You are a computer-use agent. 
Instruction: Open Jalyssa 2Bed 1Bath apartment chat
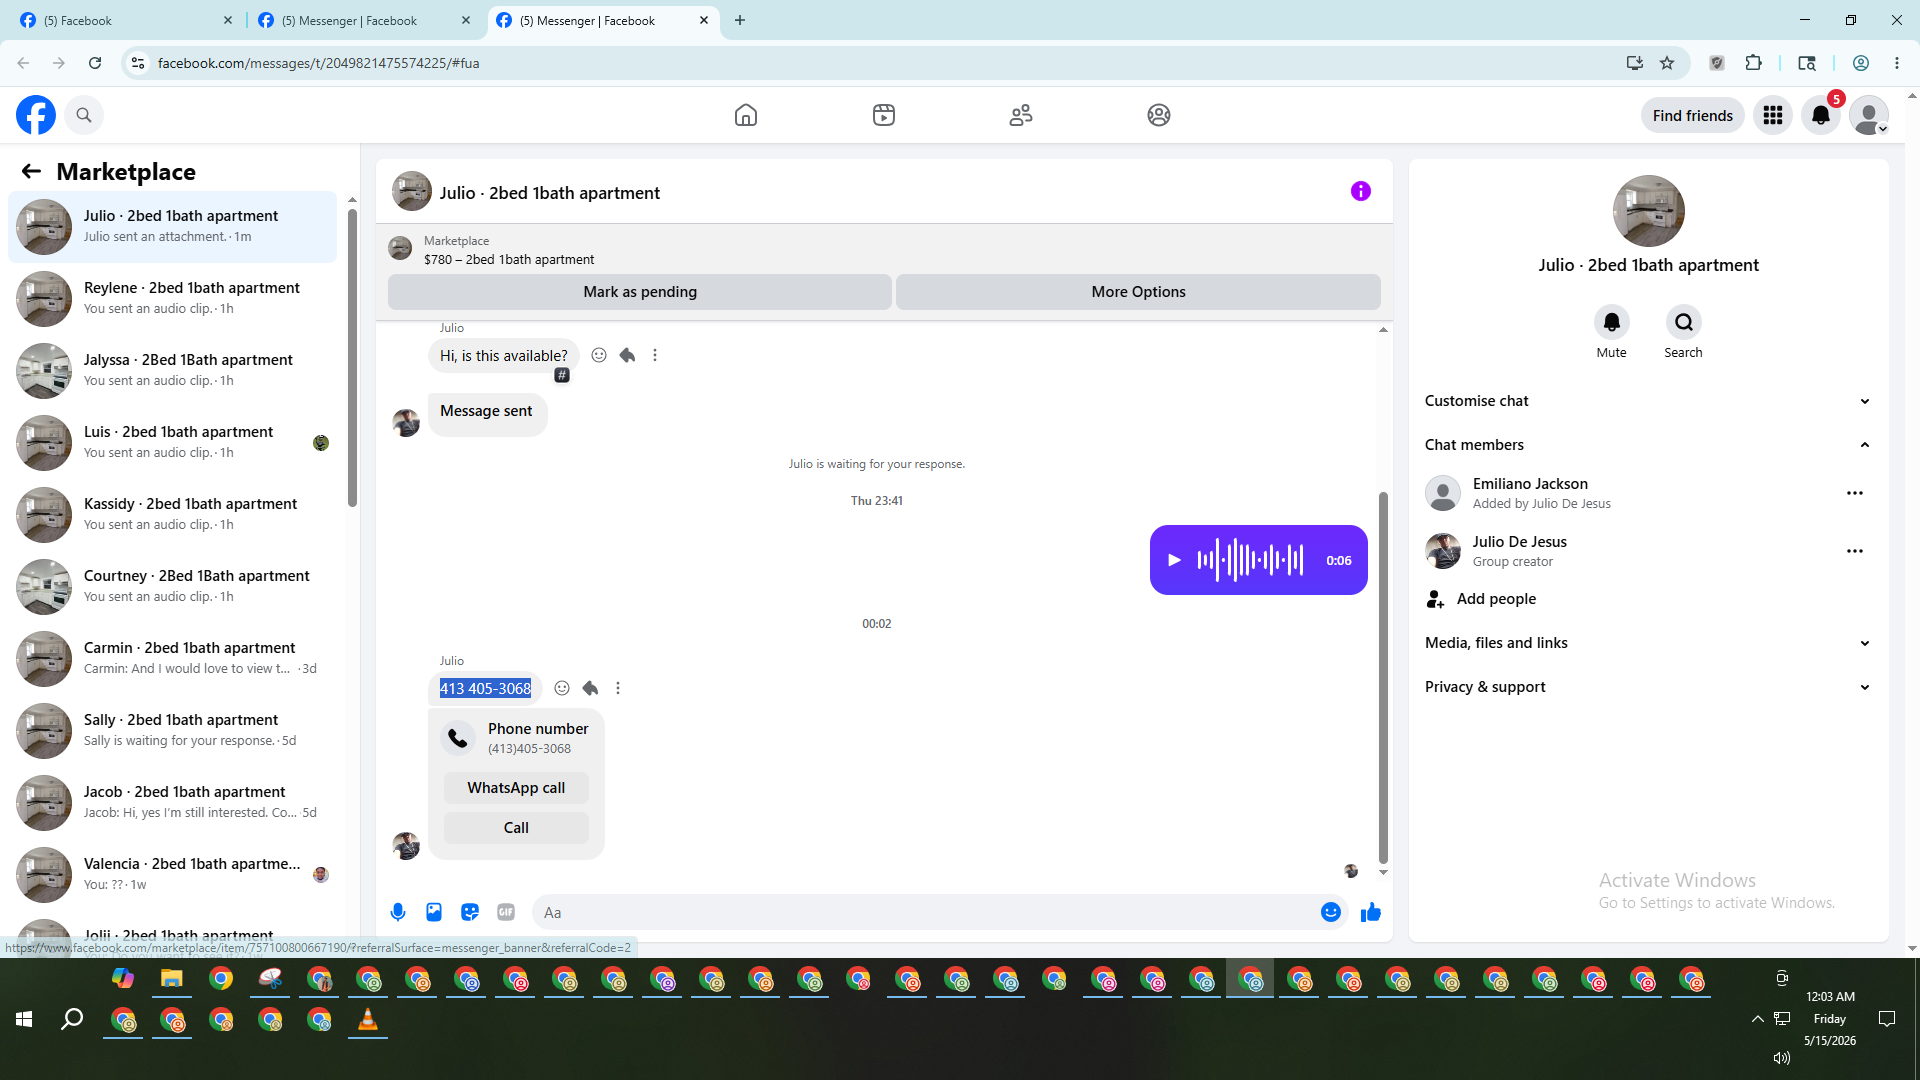(173, 371)
